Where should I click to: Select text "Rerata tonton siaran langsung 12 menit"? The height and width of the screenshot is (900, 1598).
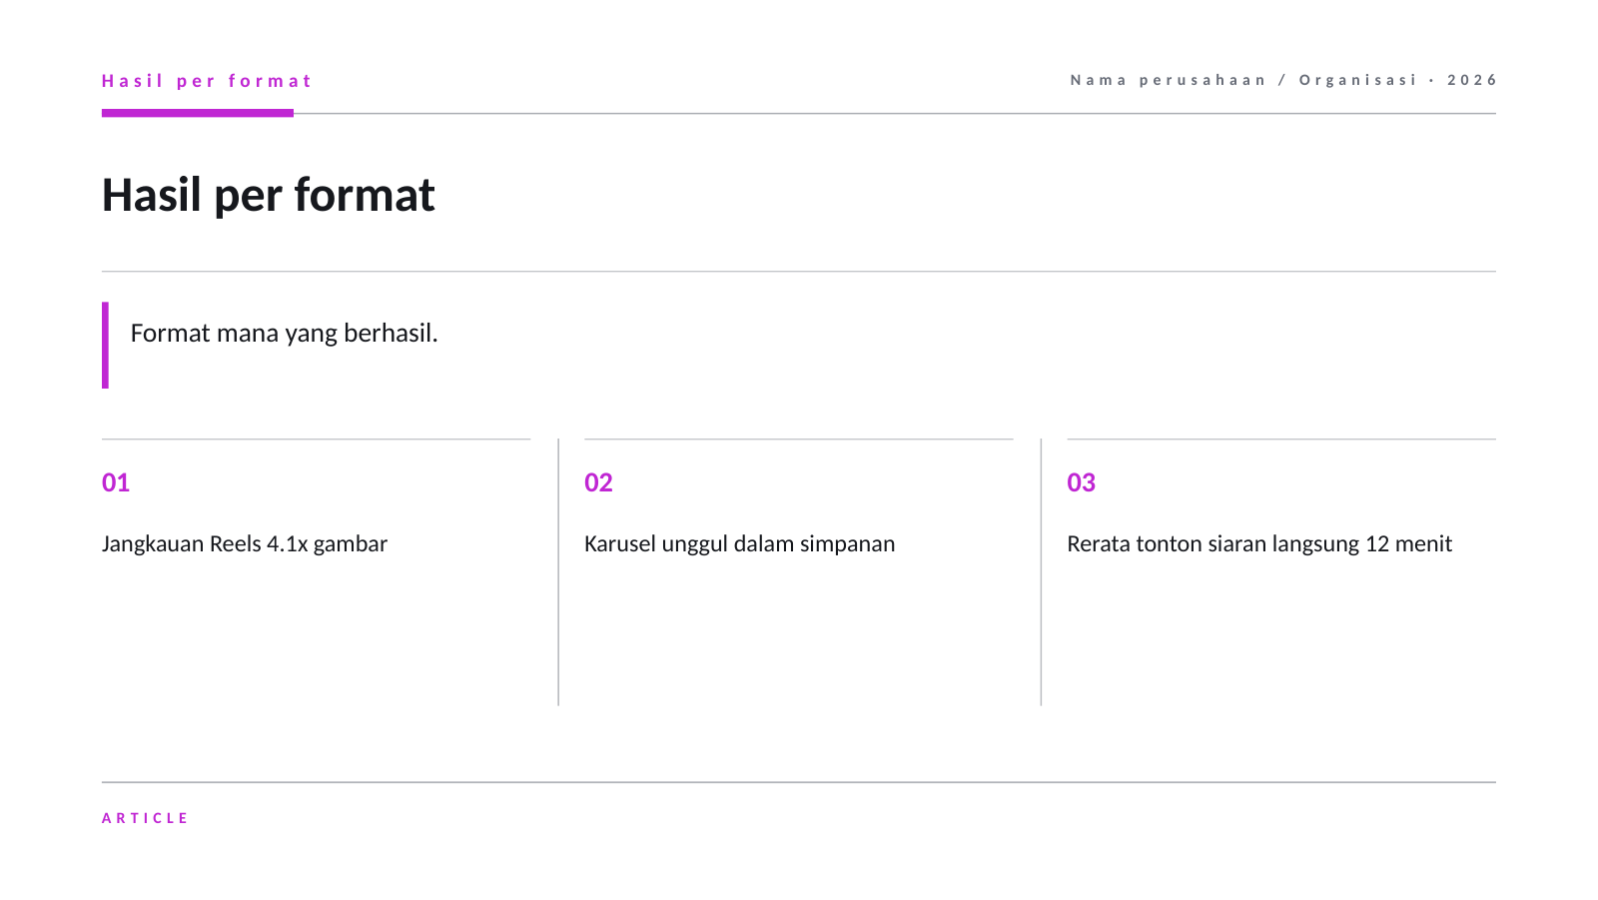[x=1259, y=544]
